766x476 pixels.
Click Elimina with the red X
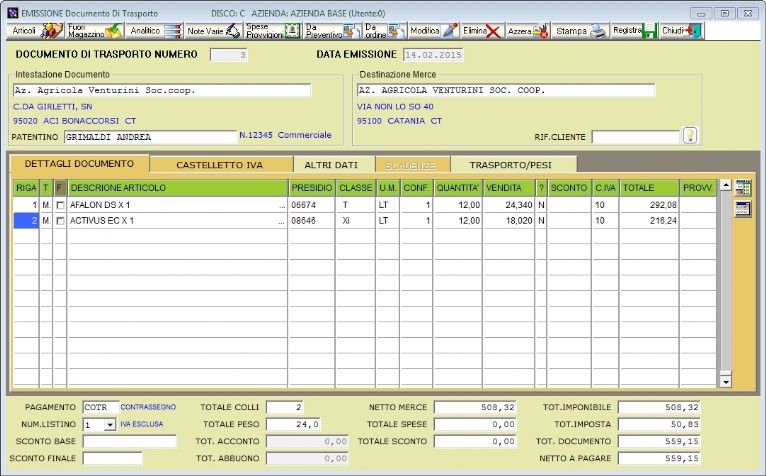pyautogui.click(x=482, y=31)
